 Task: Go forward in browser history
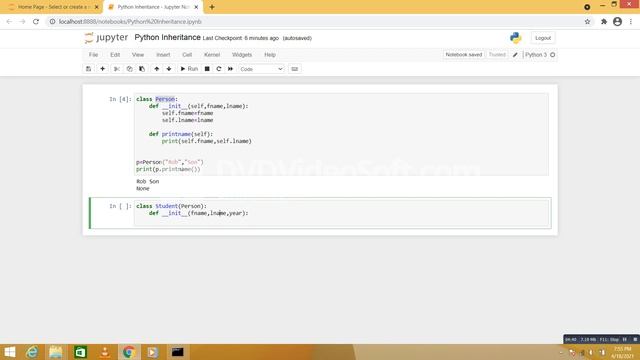[x=22, y=22]
